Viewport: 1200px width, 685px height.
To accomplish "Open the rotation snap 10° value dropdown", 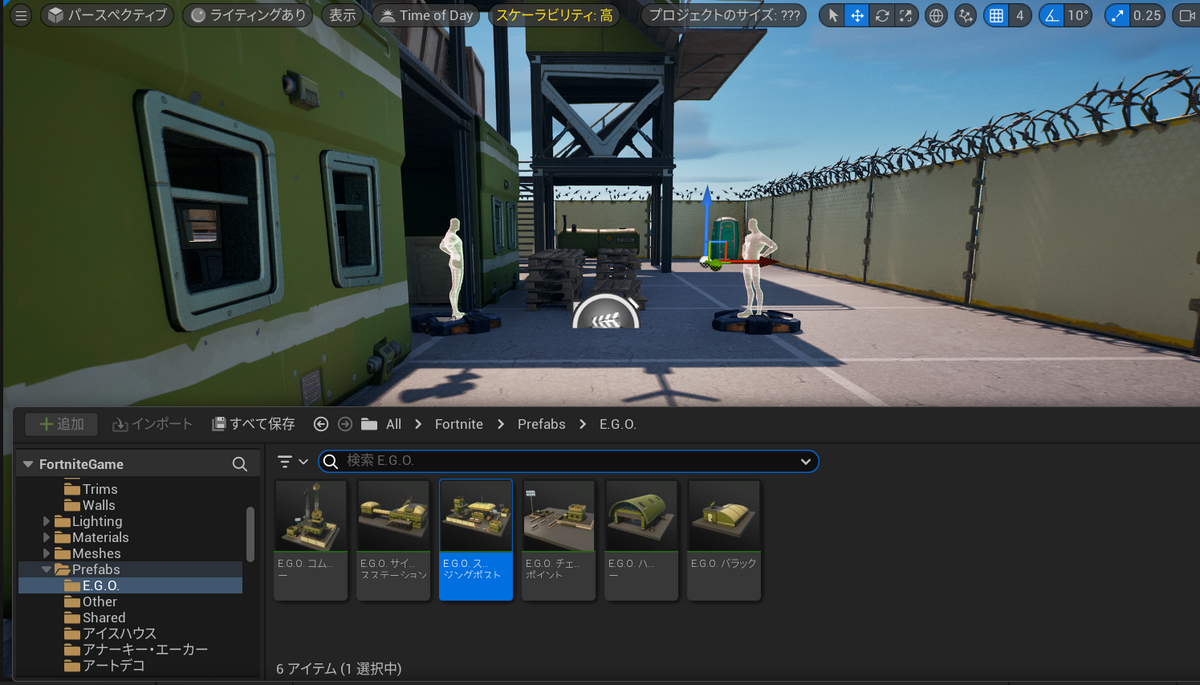I will (1078, 15).
